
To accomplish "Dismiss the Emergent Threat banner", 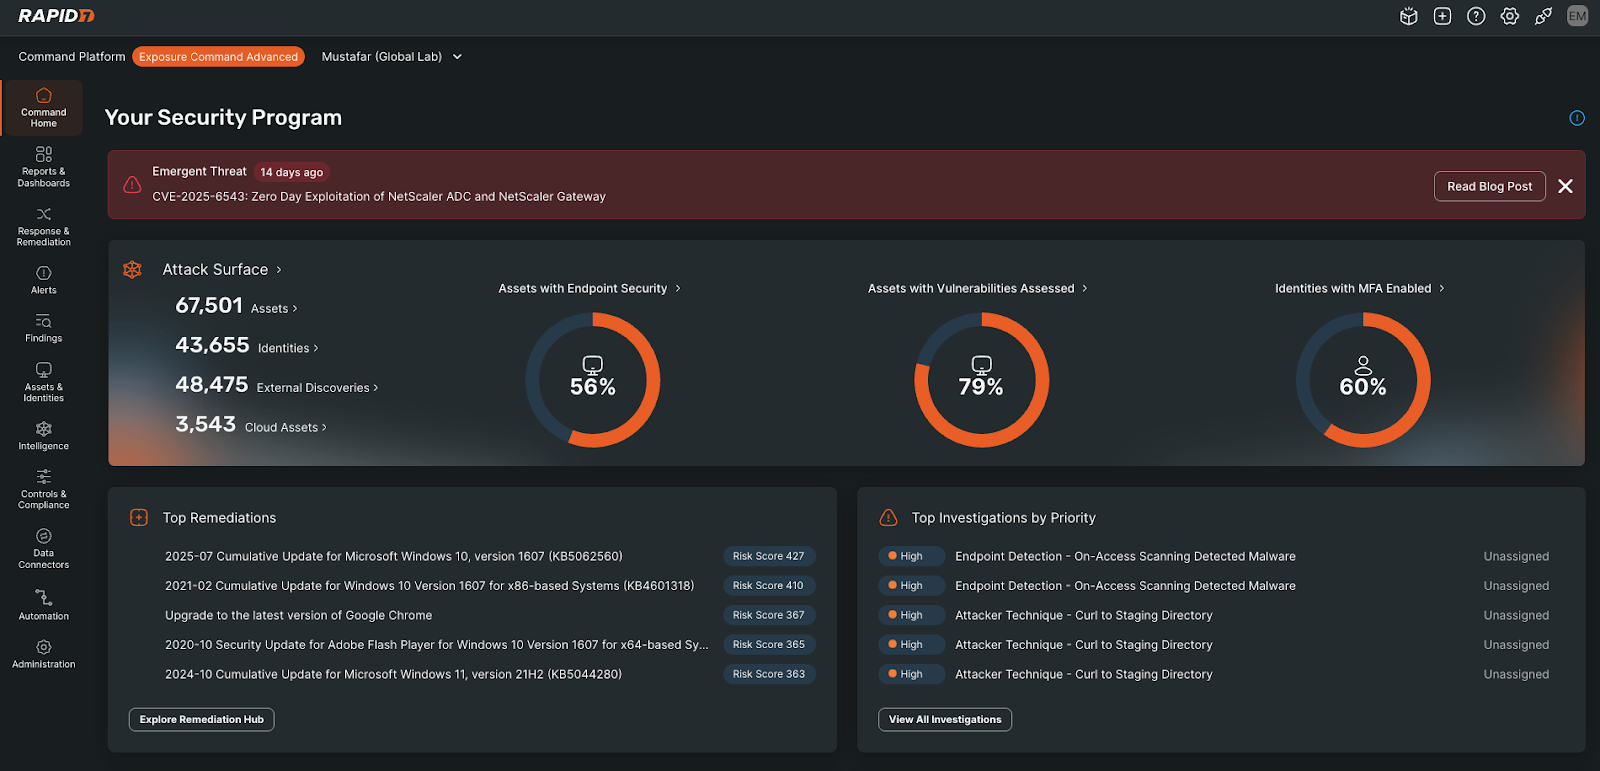I will (x=1565, y=186).
